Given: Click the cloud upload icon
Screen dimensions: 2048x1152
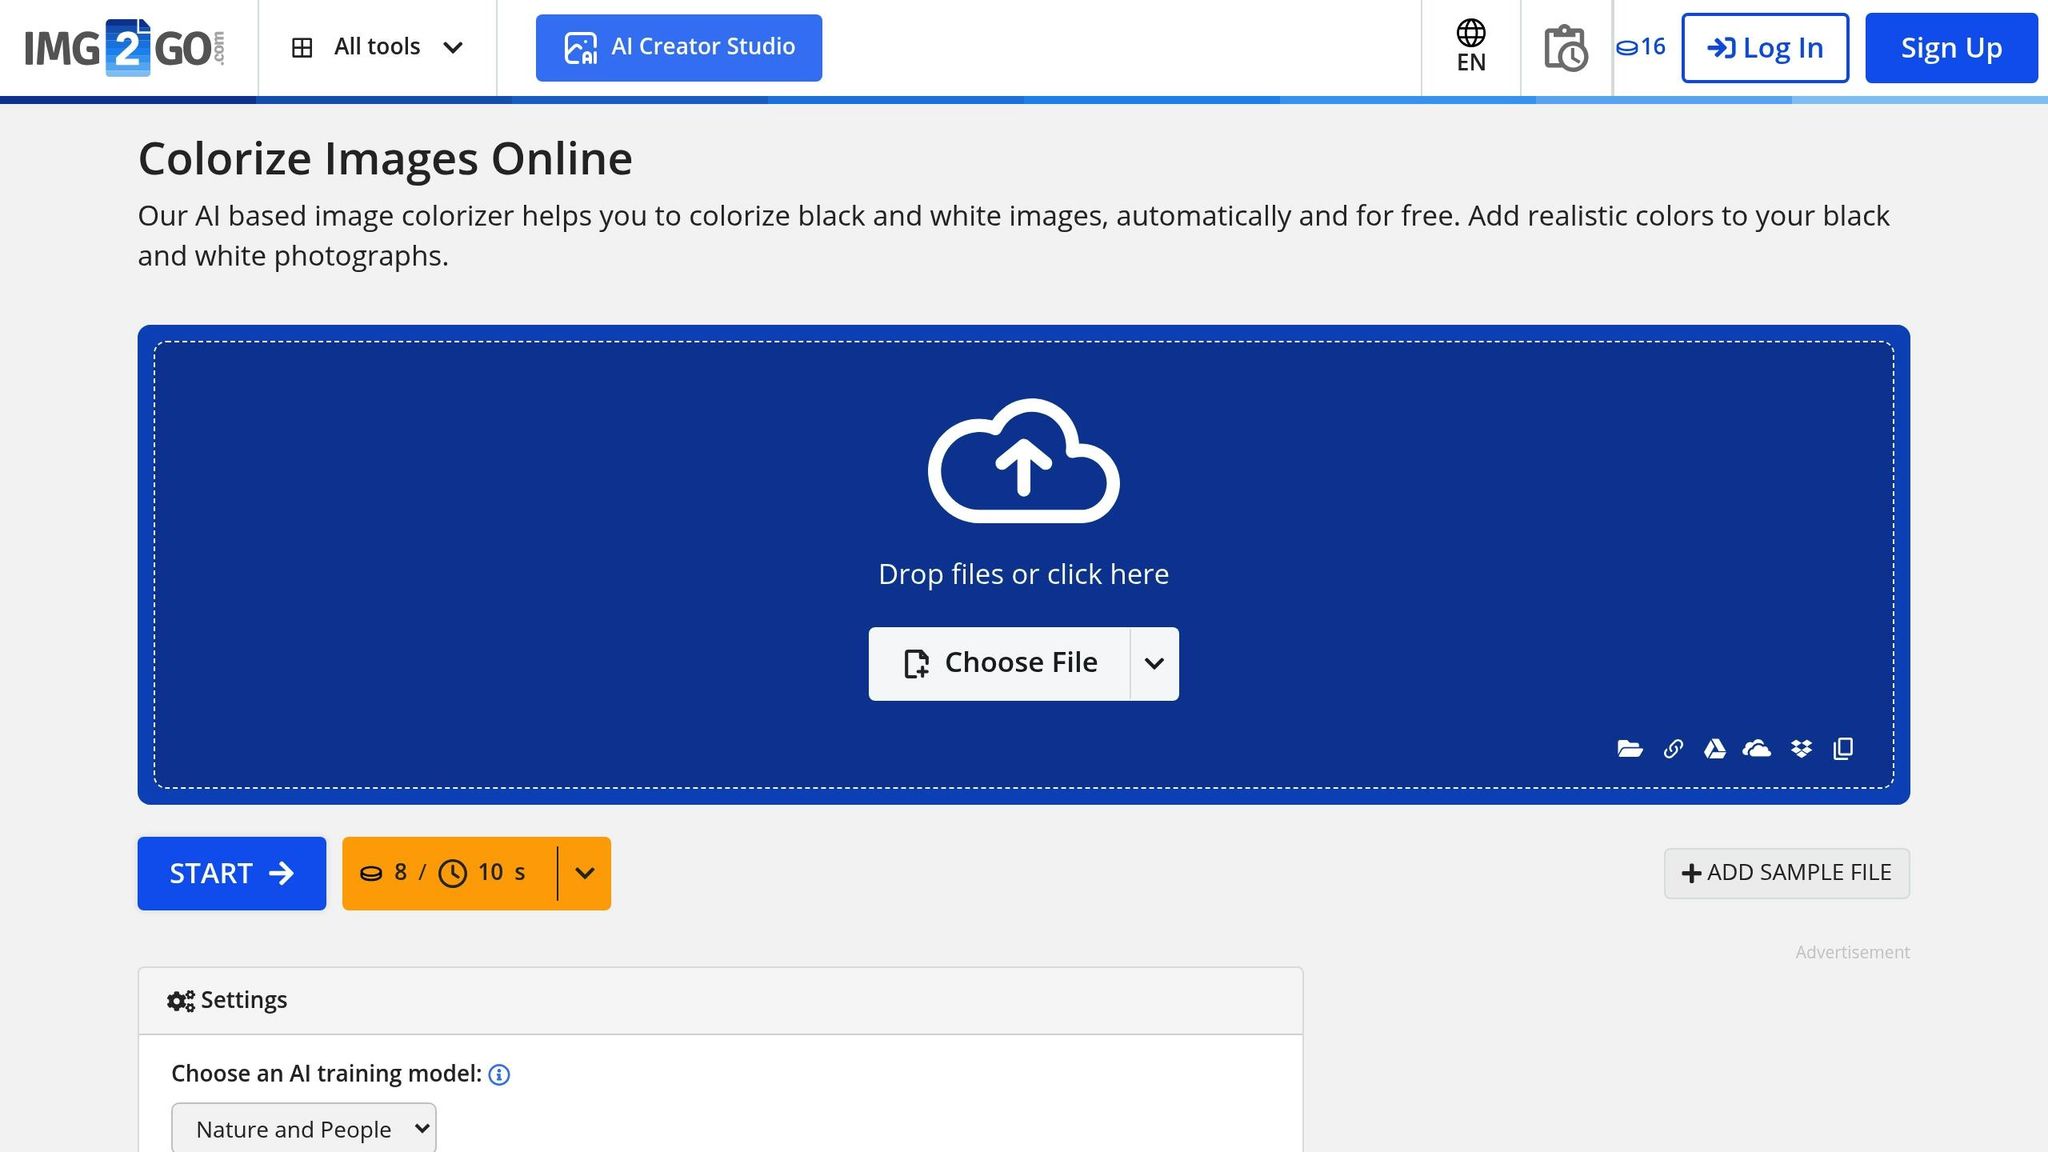Looking at the screenshot, I should [x=1023, y=461].
